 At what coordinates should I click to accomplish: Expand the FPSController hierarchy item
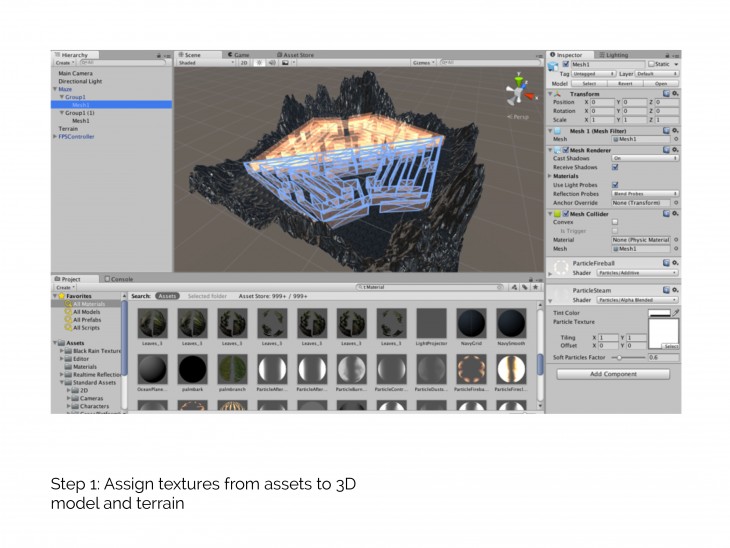click(56, 136)
